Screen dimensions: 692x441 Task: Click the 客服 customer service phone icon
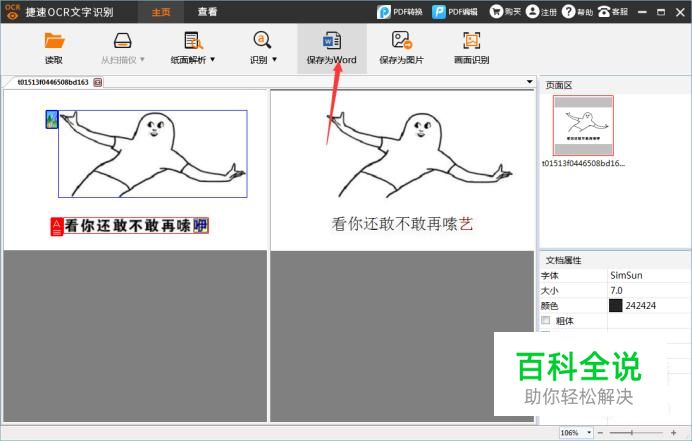pos(604,11)
